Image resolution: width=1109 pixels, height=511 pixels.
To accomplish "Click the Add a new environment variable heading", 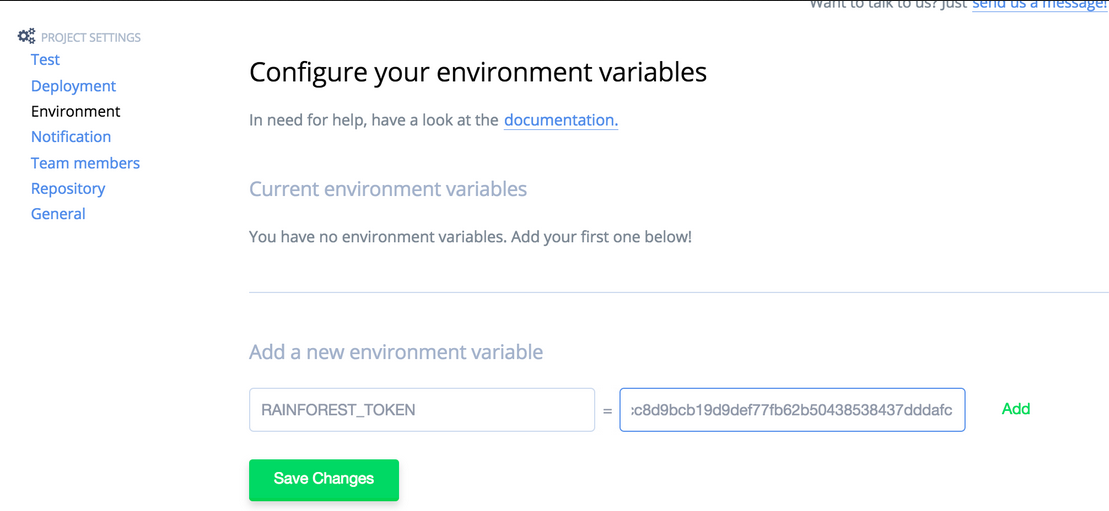I will pyautogui.click(x=396, y=352).
